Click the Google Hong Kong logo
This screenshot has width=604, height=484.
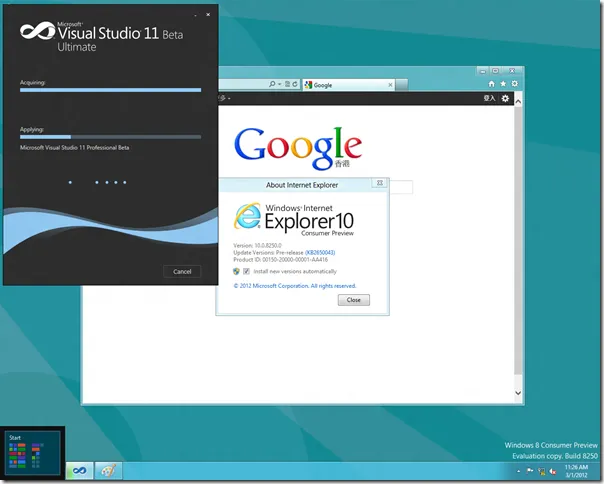[x=298, y=148]
